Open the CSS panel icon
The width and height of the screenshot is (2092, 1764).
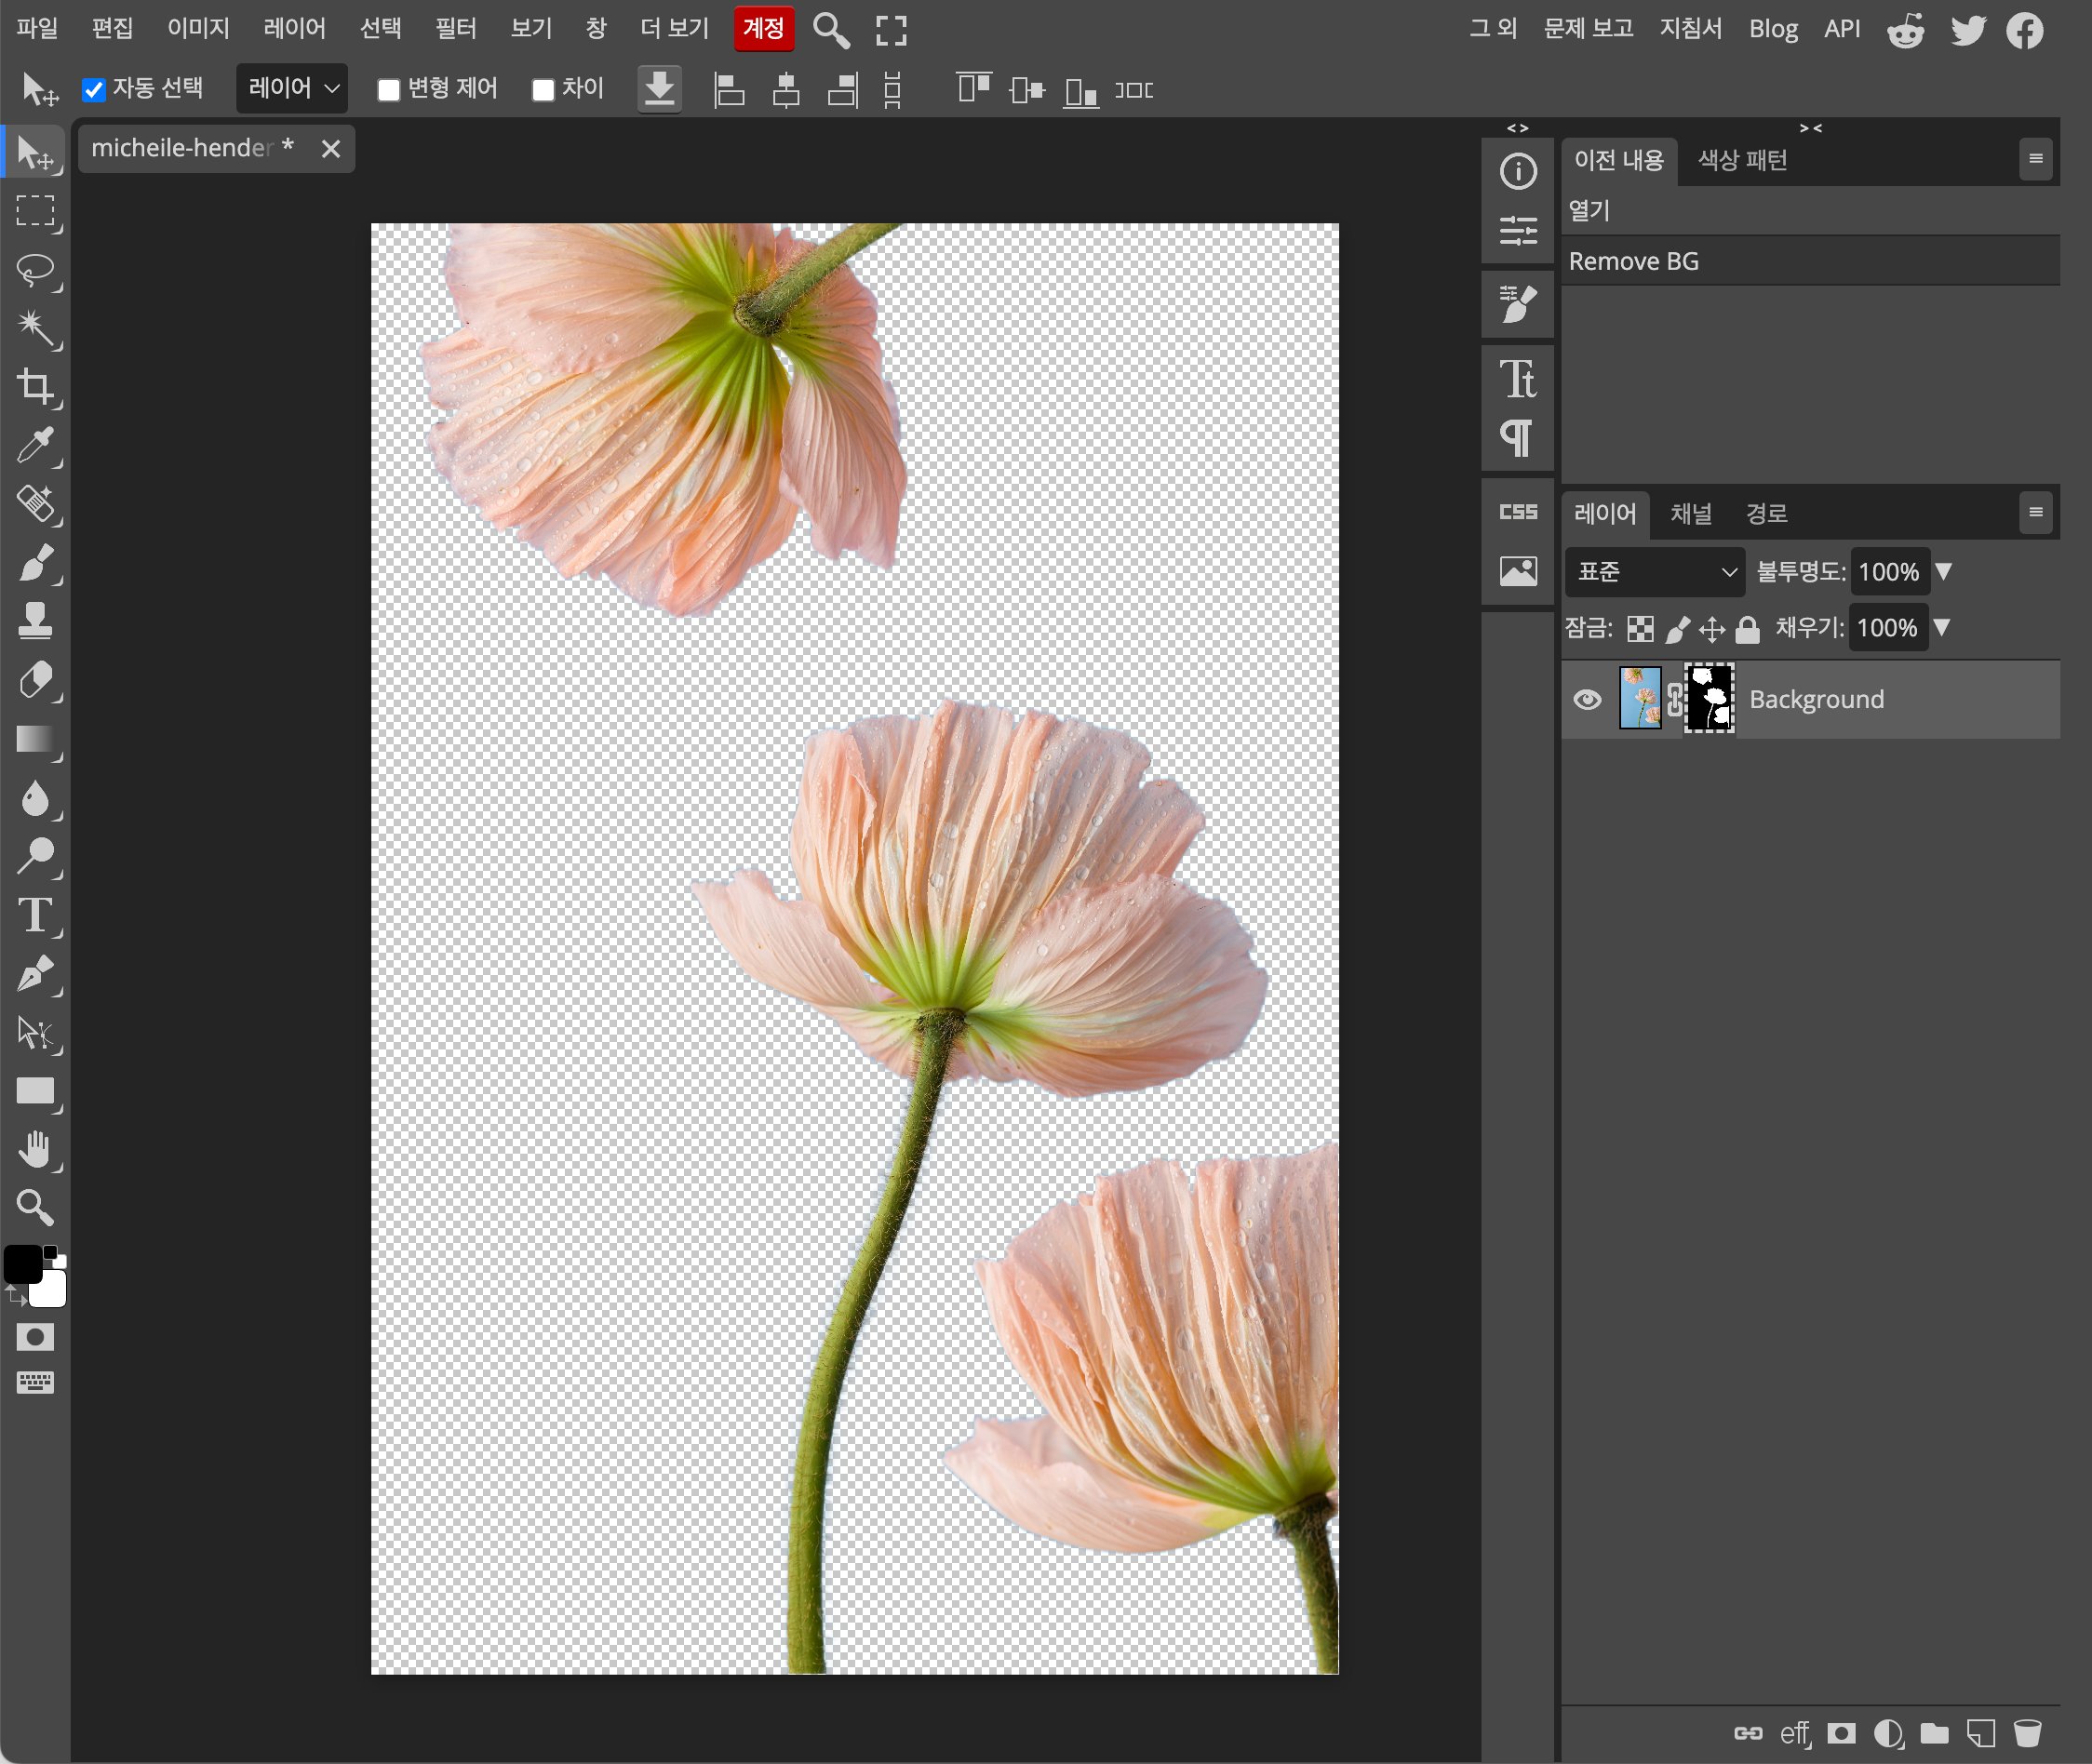[x=1517, y=512]
